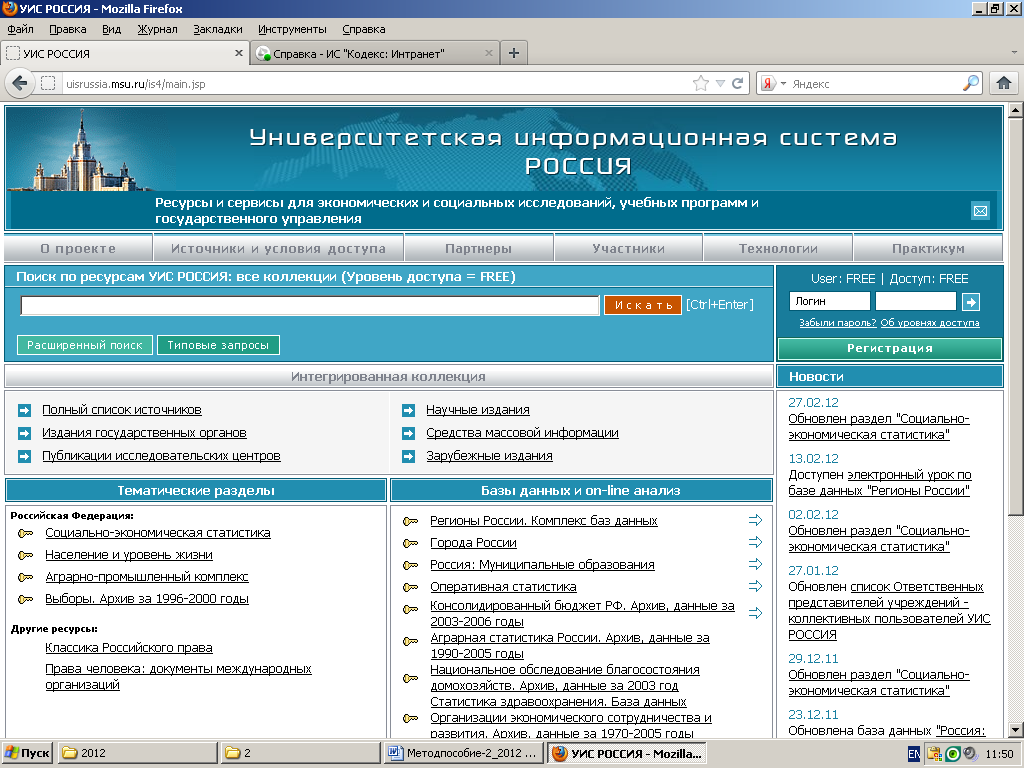Open Оперативная статистика link
Screen dimensions: 1024x768
click(503, 586)
